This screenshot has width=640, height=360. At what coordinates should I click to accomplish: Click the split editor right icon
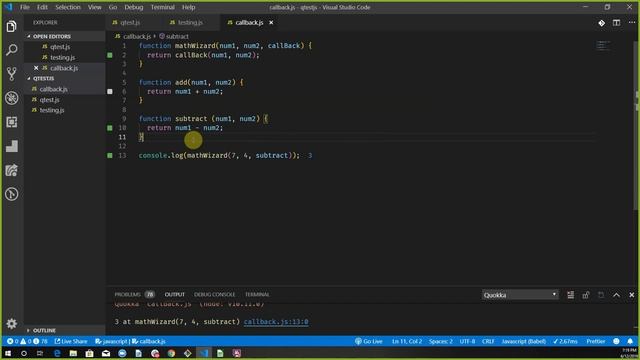616,23
